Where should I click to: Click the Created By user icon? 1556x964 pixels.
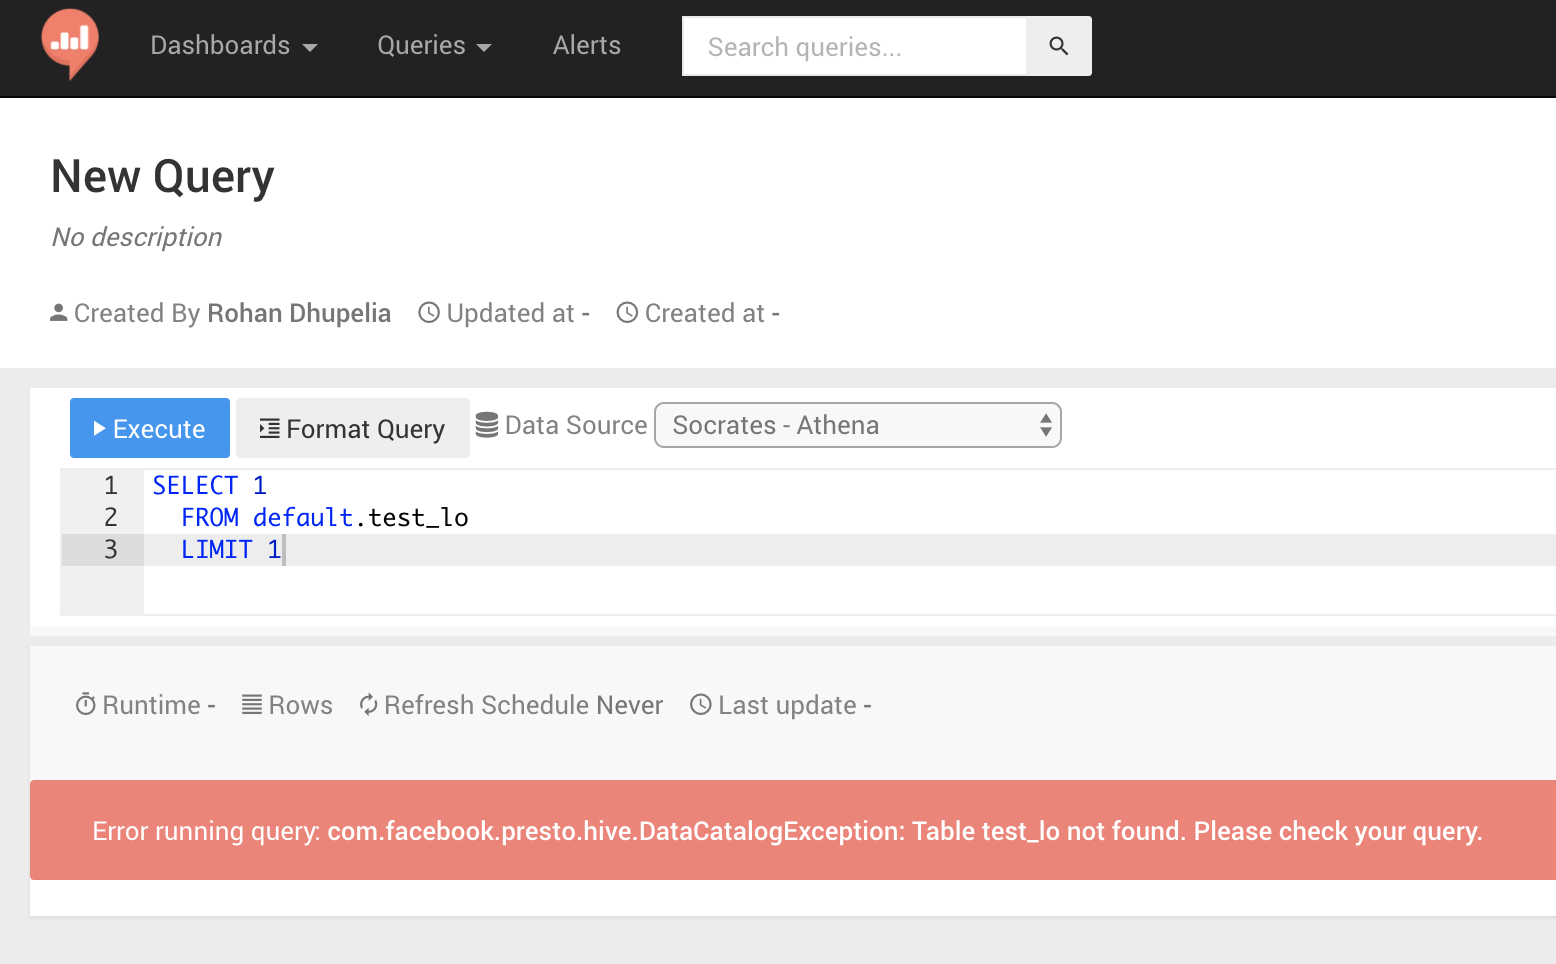click(x=59, y=313)
